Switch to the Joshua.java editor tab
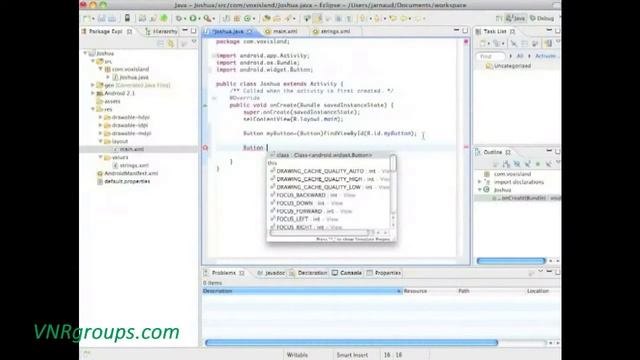Viewport: 640px width, 360px height. click(x=228, y=31)
